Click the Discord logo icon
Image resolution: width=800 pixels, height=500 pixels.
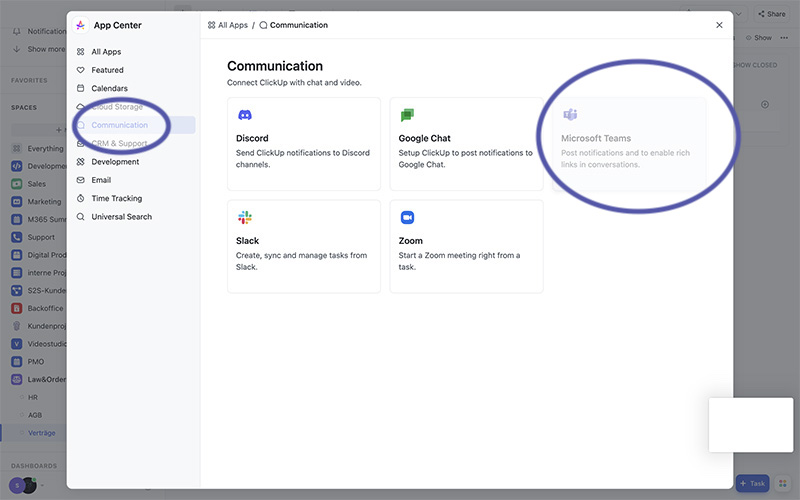click(245, 115)
